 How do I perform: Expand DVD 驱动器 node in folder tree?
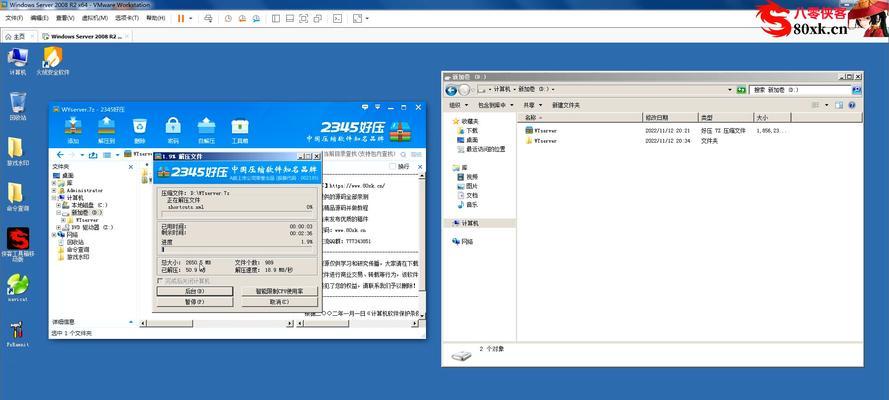58,227
